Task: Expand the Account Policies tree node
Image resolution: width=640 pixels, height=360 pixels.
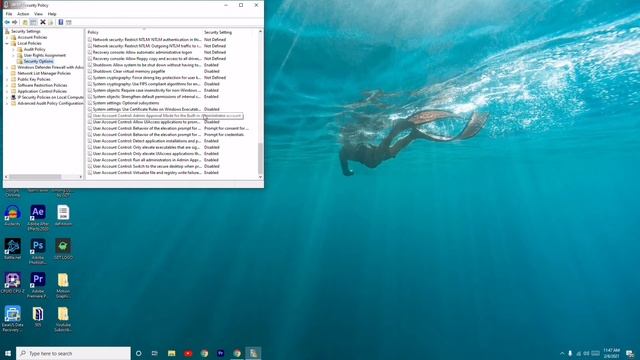Action: coord(7,37)
